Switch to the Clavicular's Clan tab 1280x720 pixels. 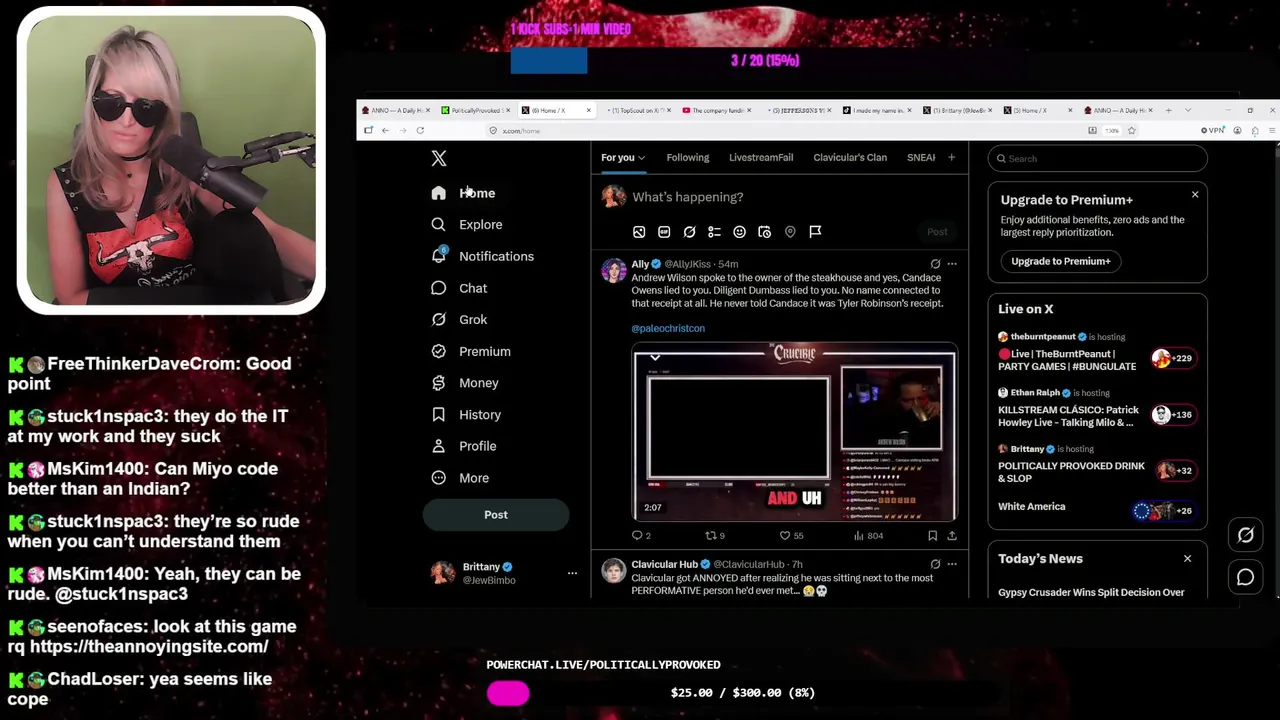tap(850, 157)
